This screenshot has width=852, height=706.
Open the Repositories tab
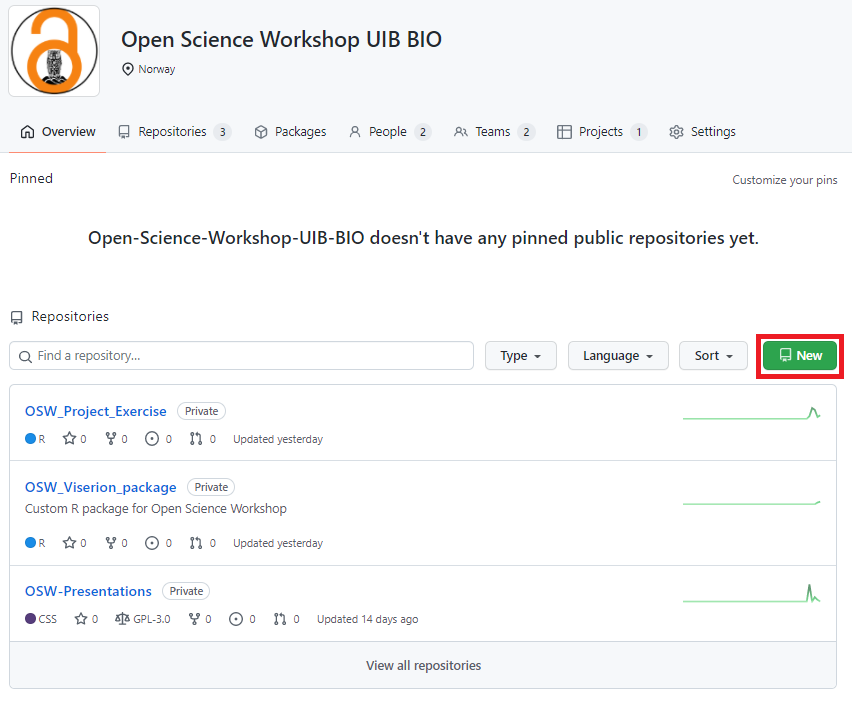coord(172,132)
